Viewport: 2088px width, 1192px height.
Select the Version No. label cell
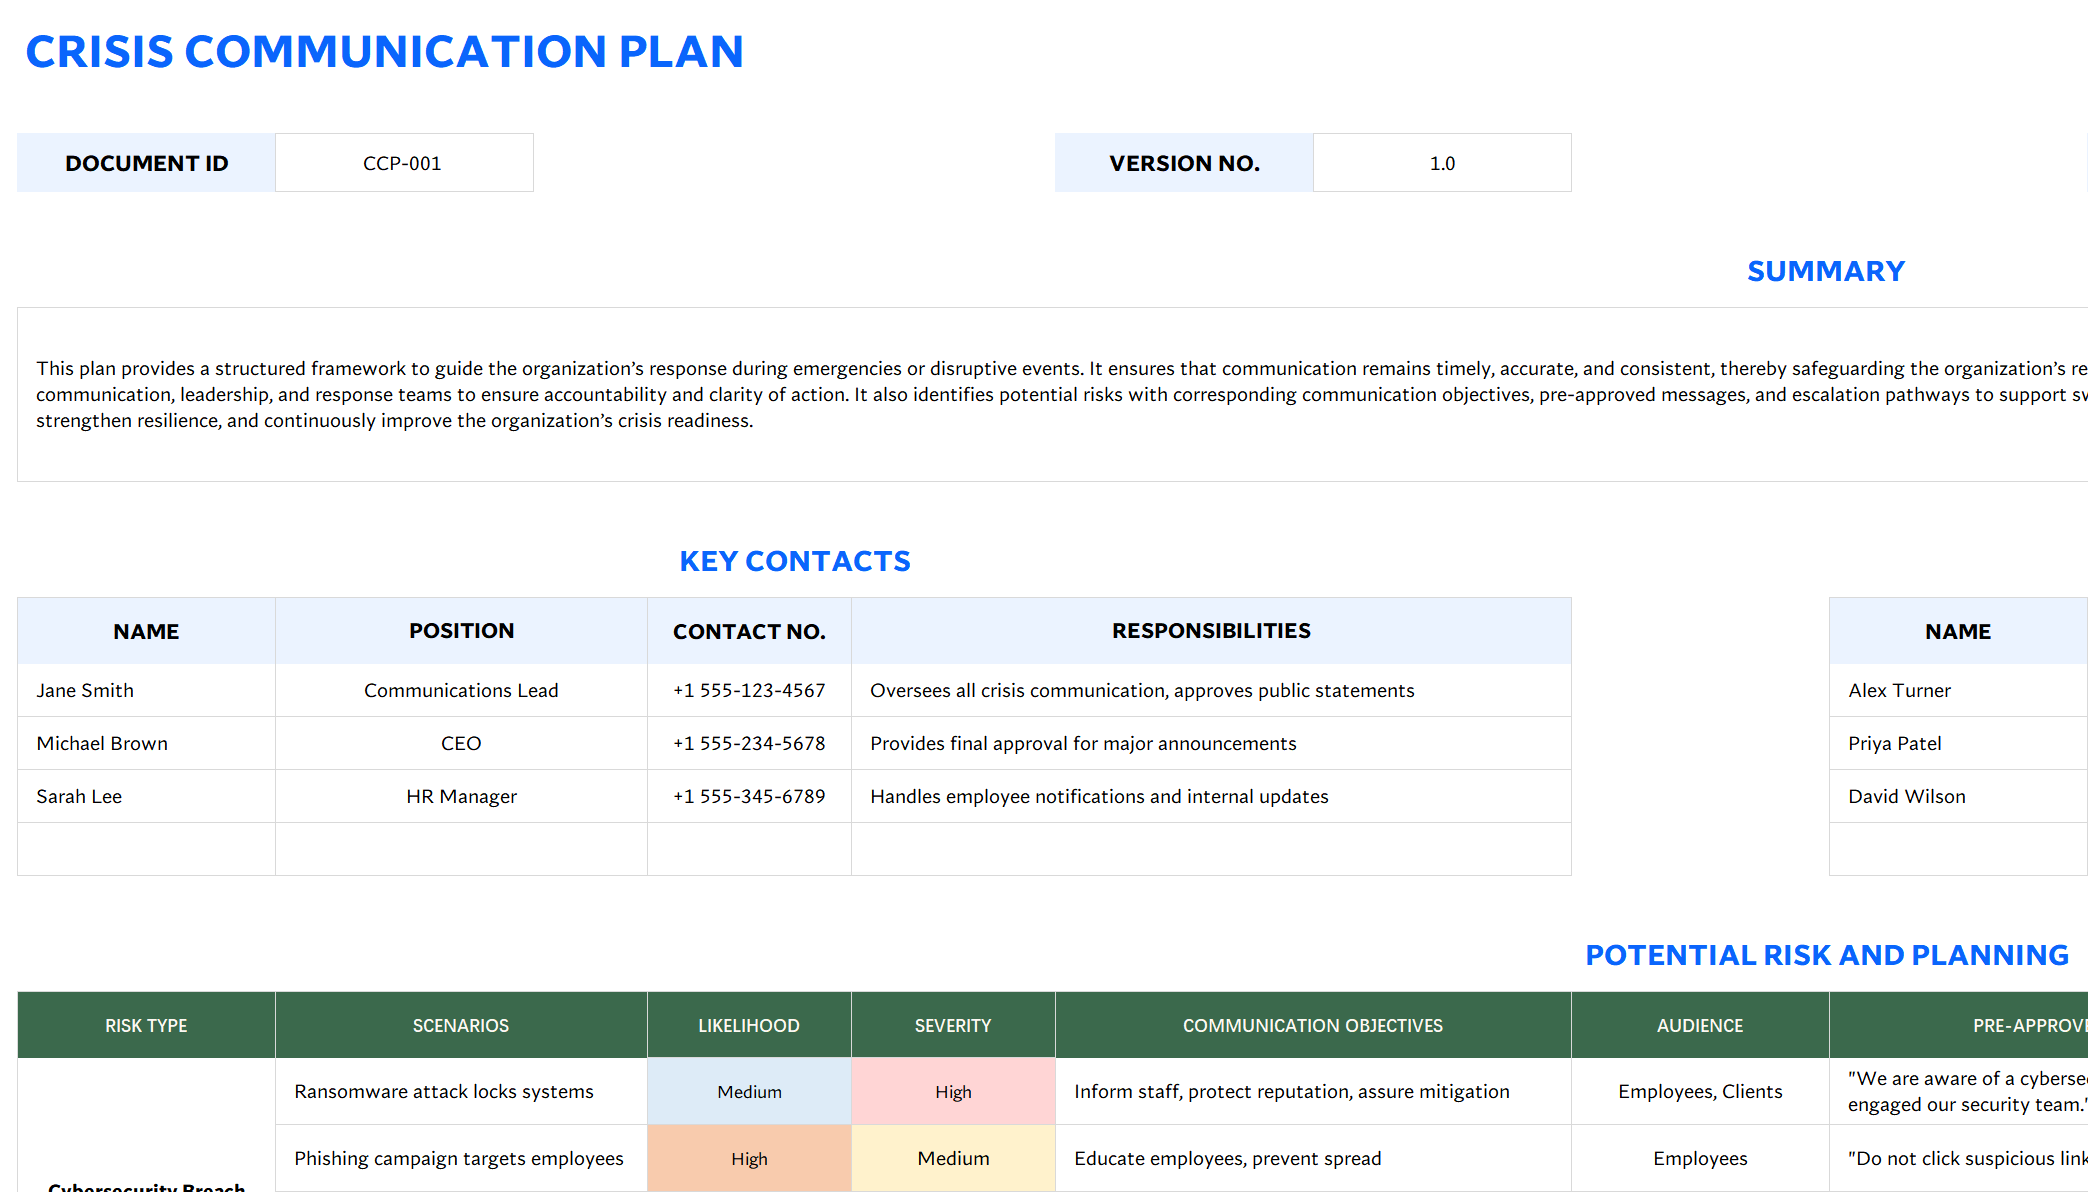click(1184, 163)
